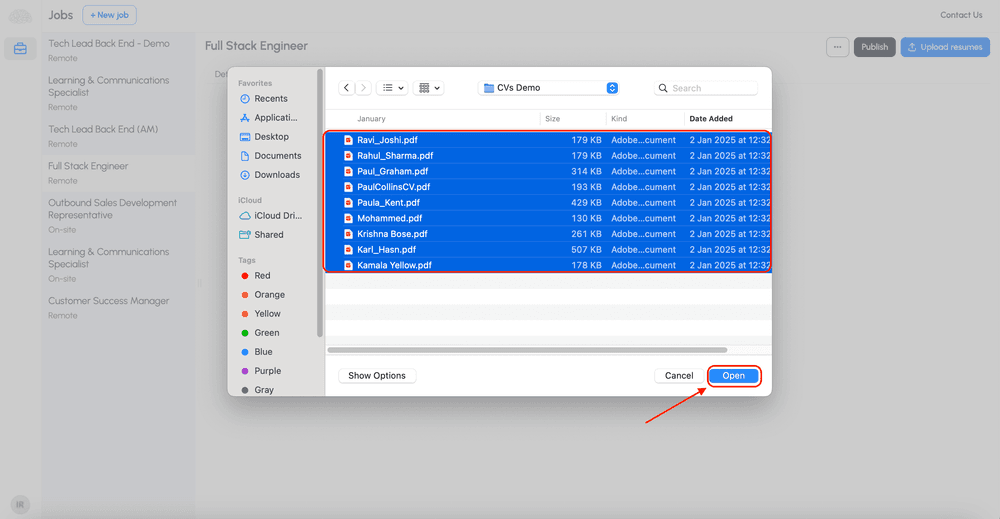Image resolution: width=1000 pixels, height=519 pixels.
Task: Open the list view options dropdown
Action: pos(393,88)
